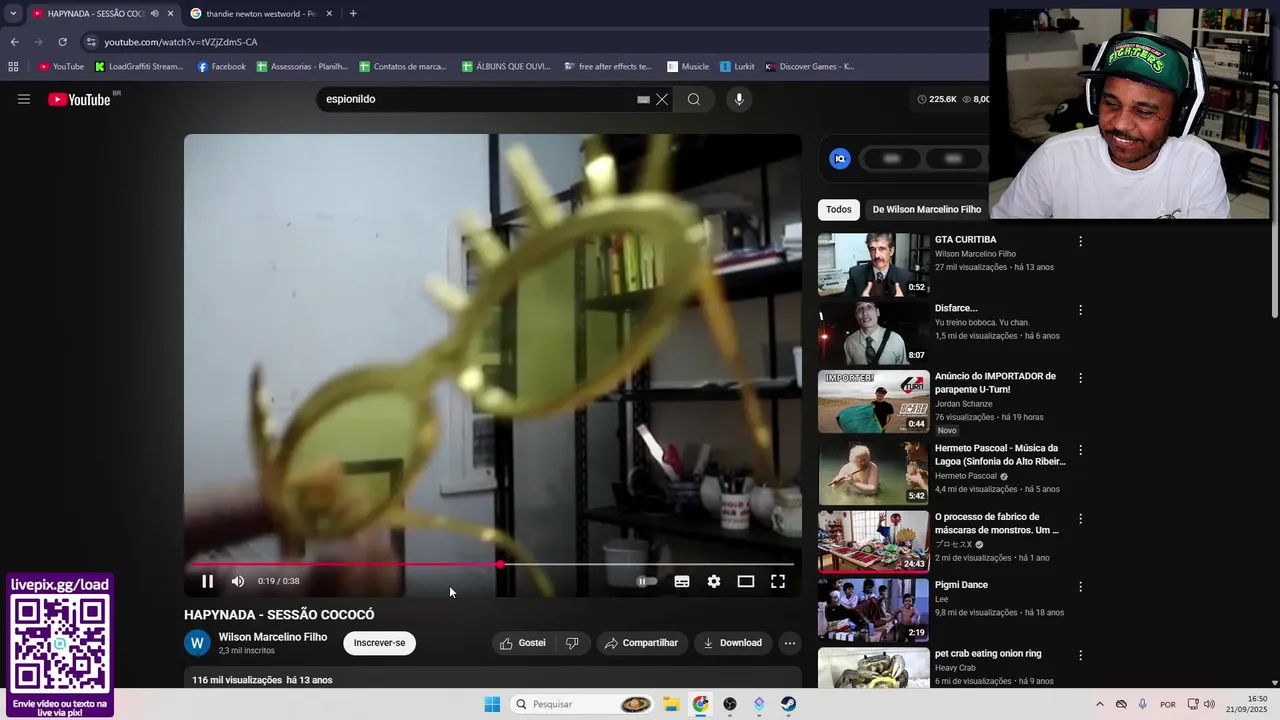The height and width of the screenshot is (720, 1280).
Task: Open Pigmi Dance video thumbnail
Action: 874,610
